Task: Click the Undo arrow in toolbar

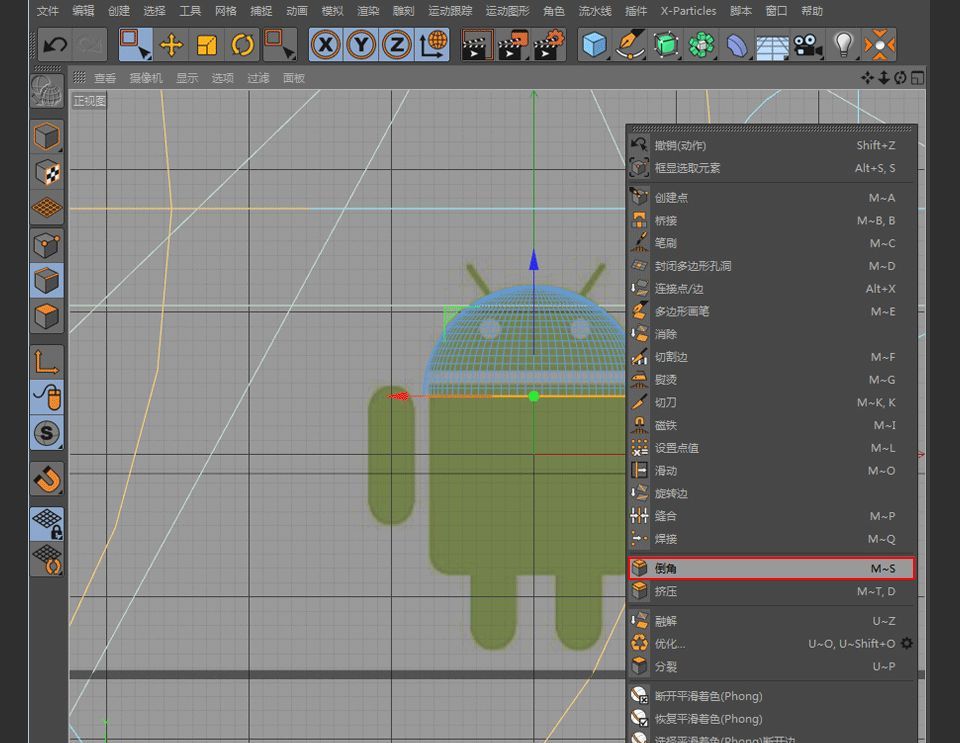Action: tap(56, 45)
